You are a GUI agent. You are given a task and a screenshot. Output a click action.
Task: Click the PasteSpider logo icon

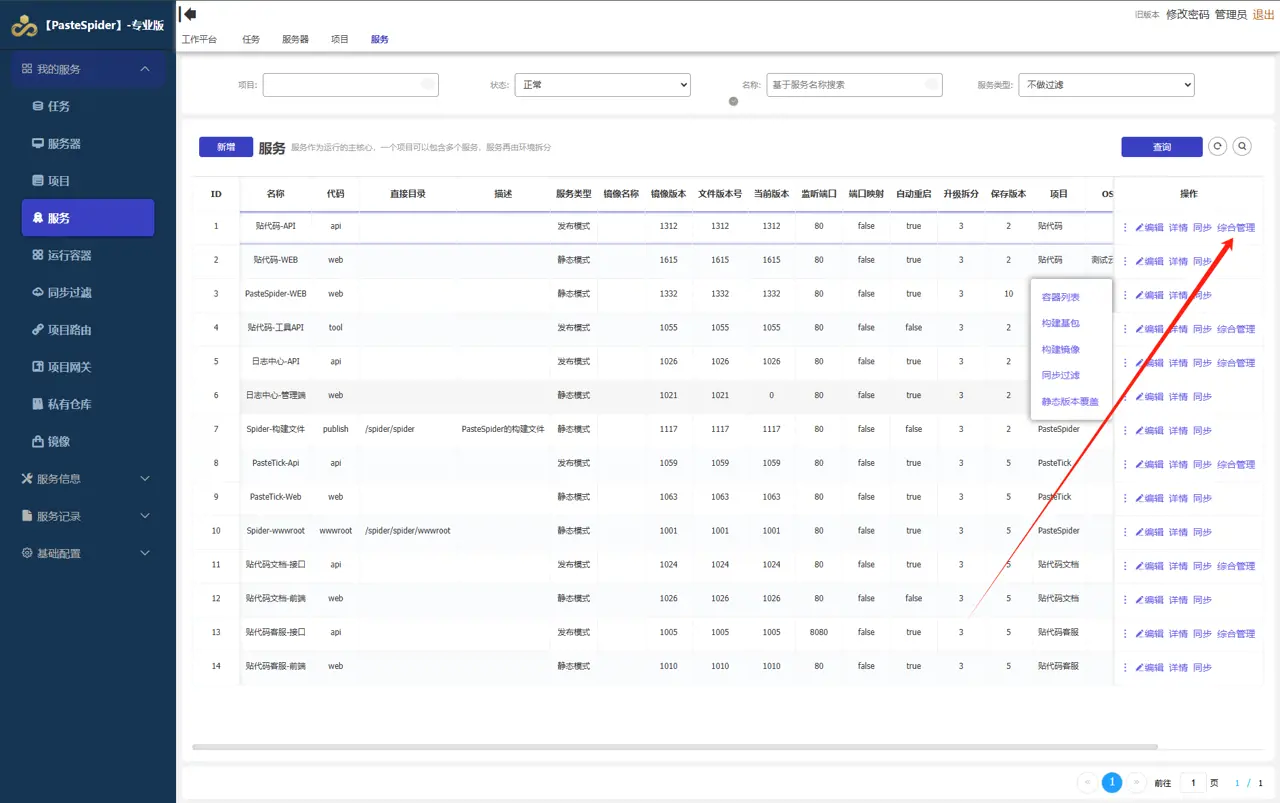coord(24,26)
